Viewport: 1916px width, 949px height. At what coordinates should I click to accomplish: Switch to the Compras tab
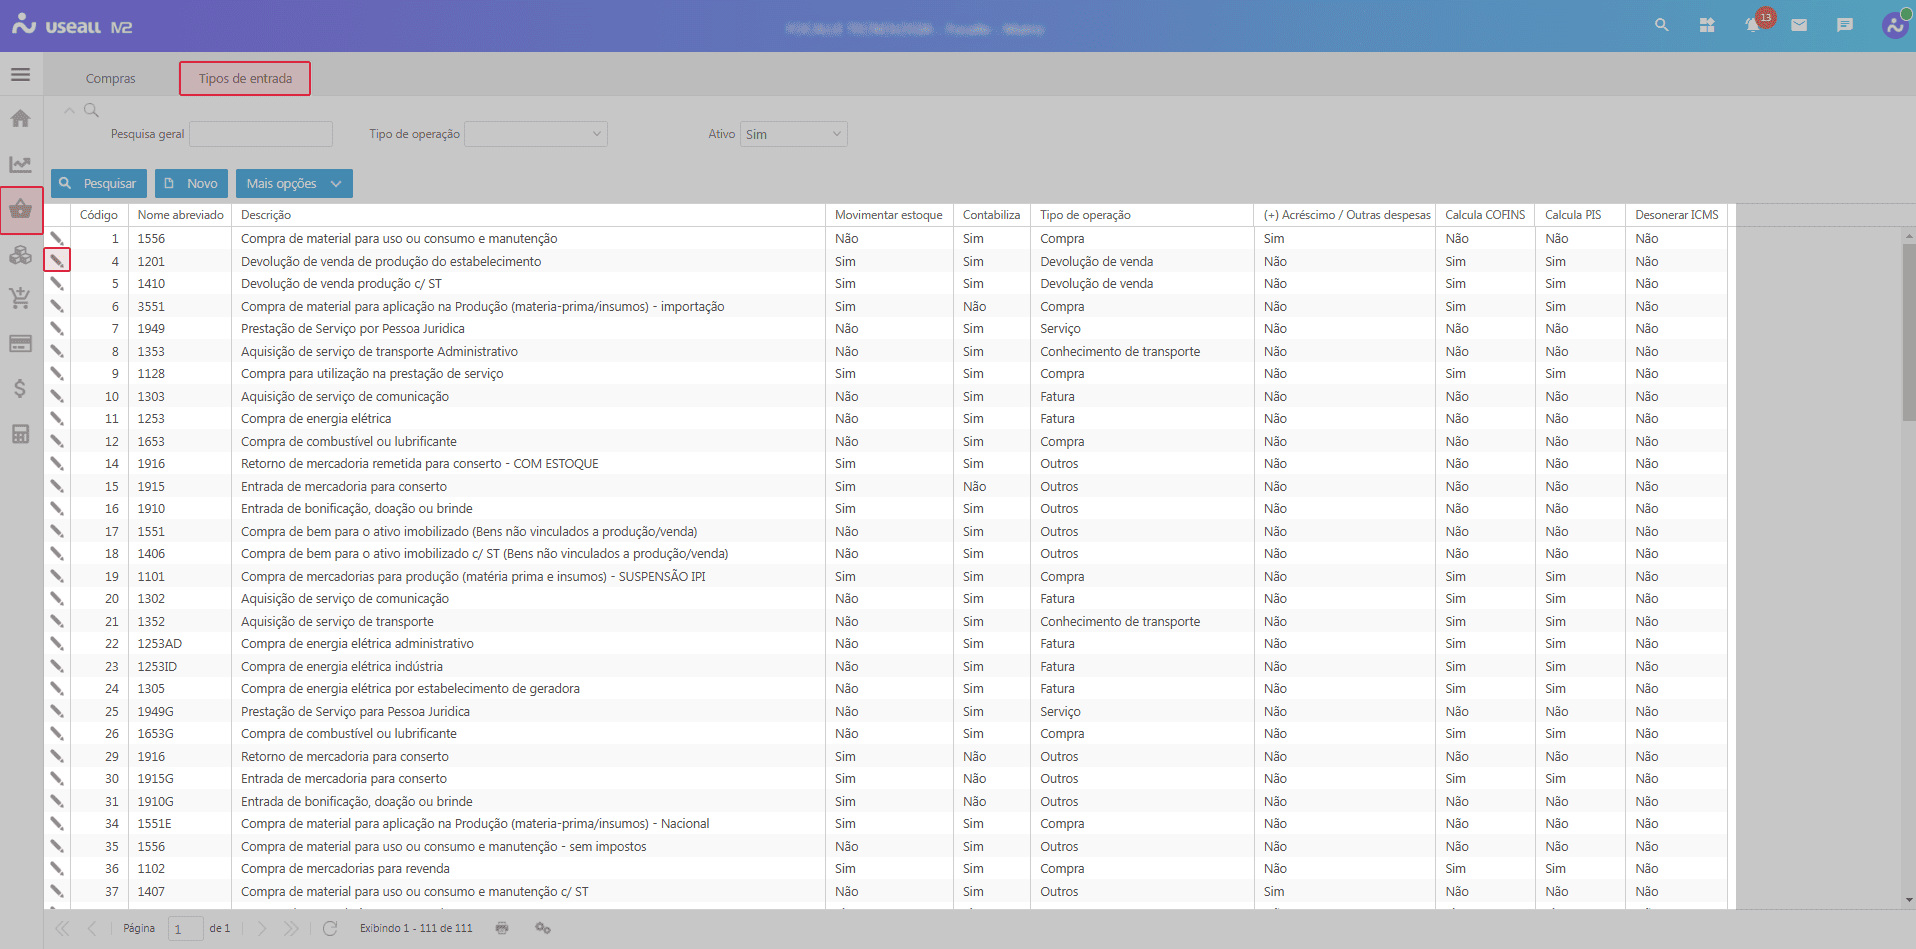(x=110, y=78)
